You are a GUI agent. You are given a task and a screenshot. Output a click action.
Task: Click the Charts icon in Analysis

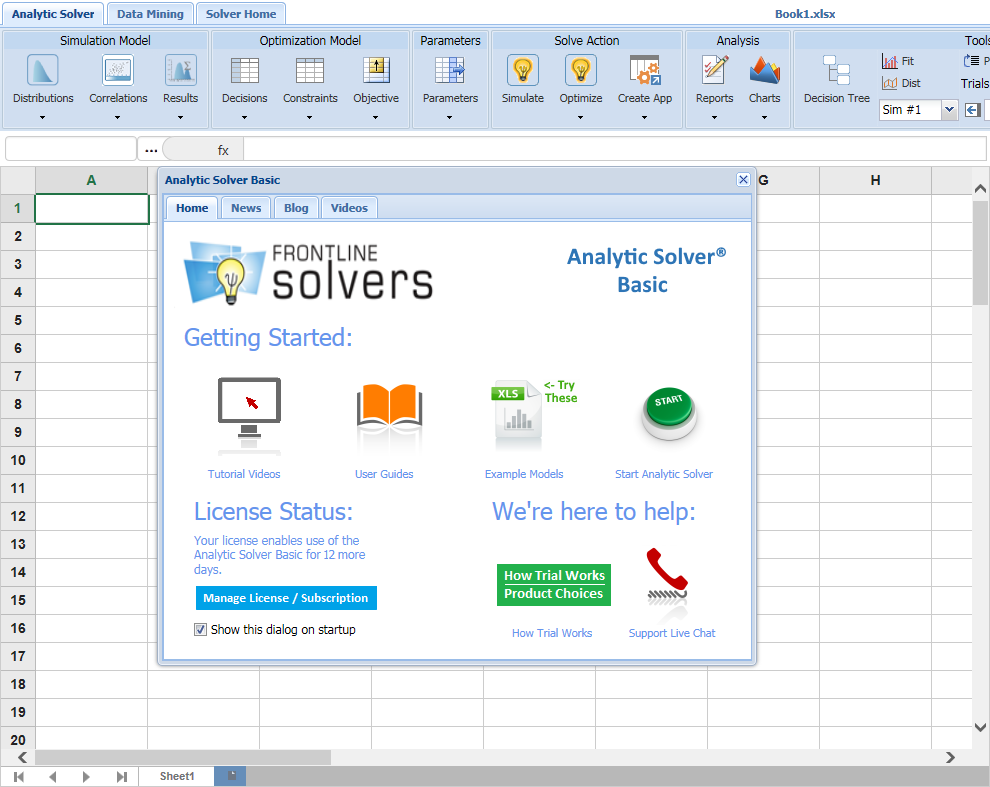tap(764, 72)
